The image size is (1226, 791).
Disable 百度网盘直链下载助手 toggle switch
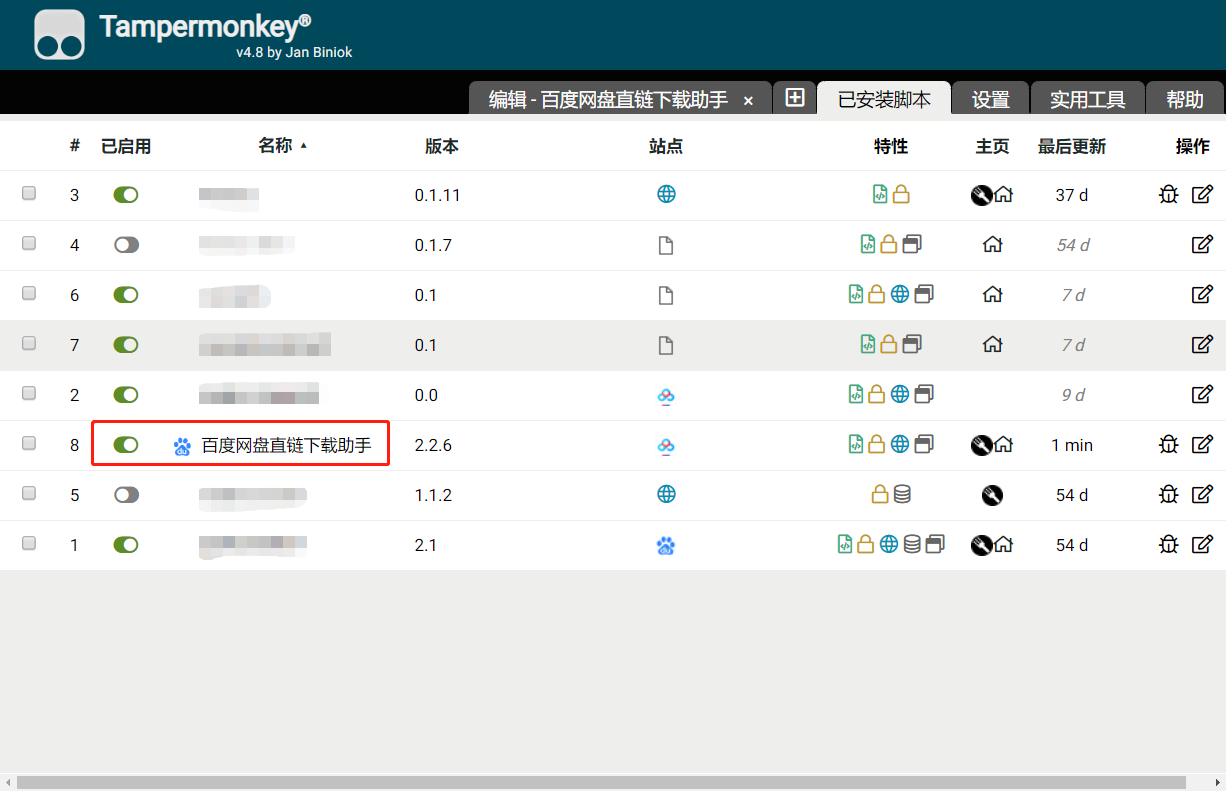(126, 445)
